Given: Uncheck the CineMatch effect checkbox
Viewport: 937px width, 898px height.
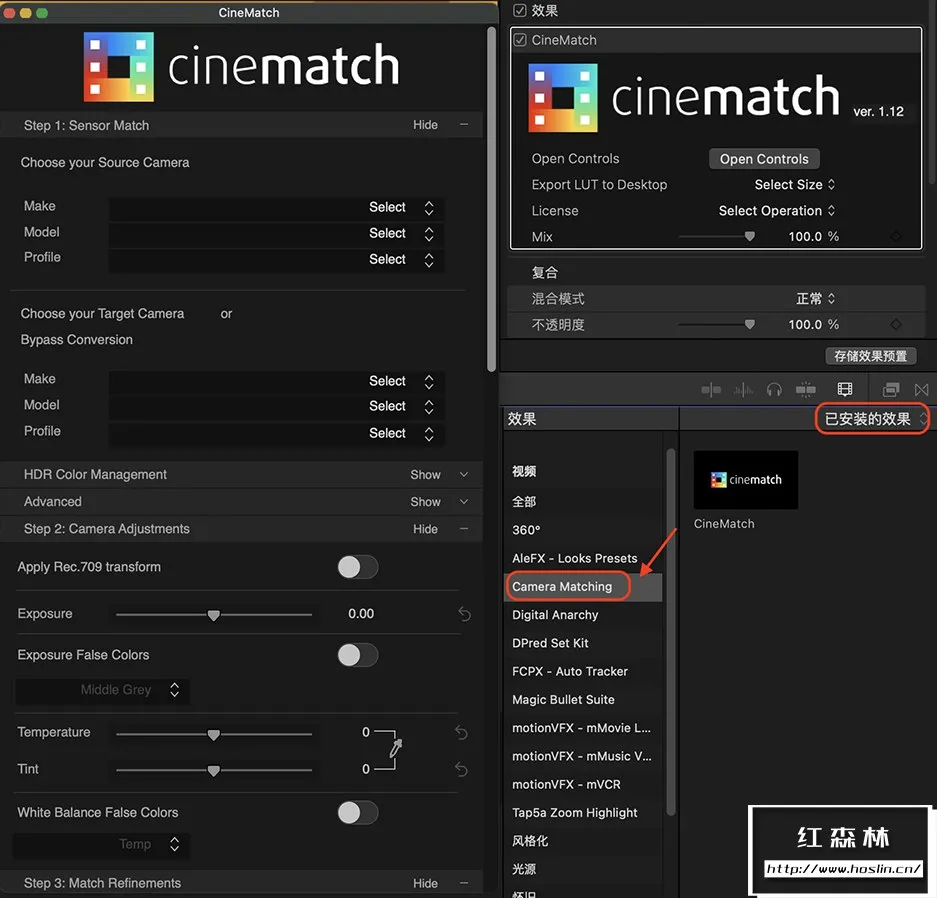Looking at the screenshot, I should [520, 40].
